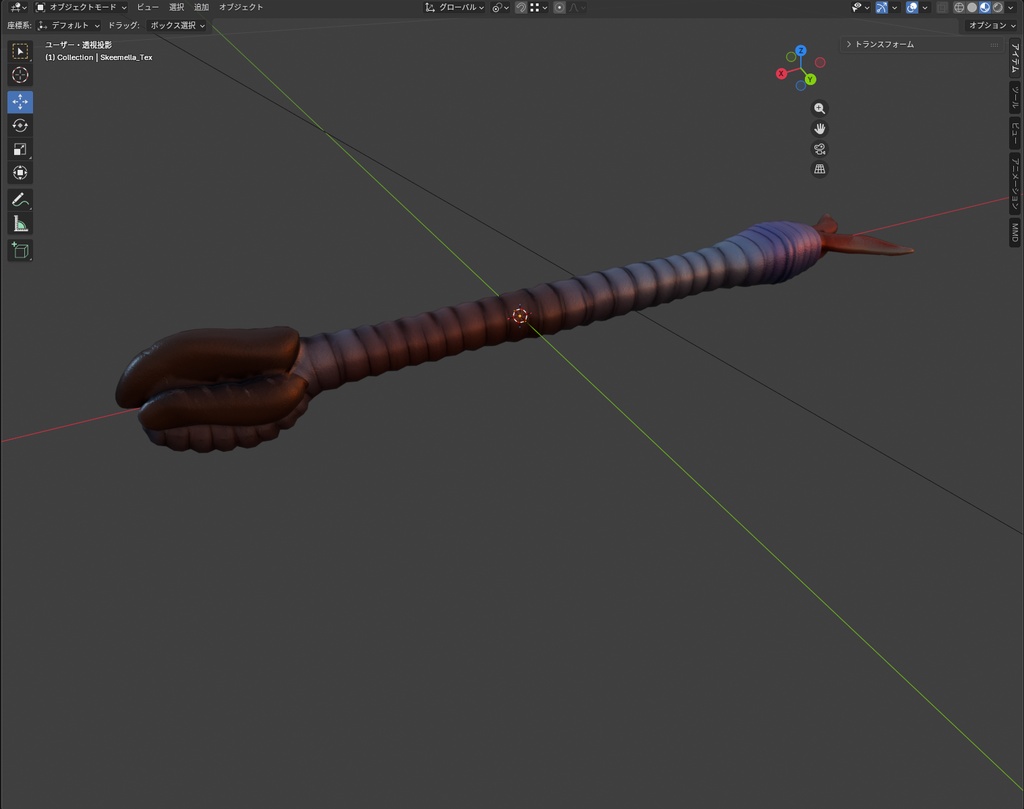Open the デフォルト coordinate system dropdown
1024x809 pixels.
(x=69, y=25)
